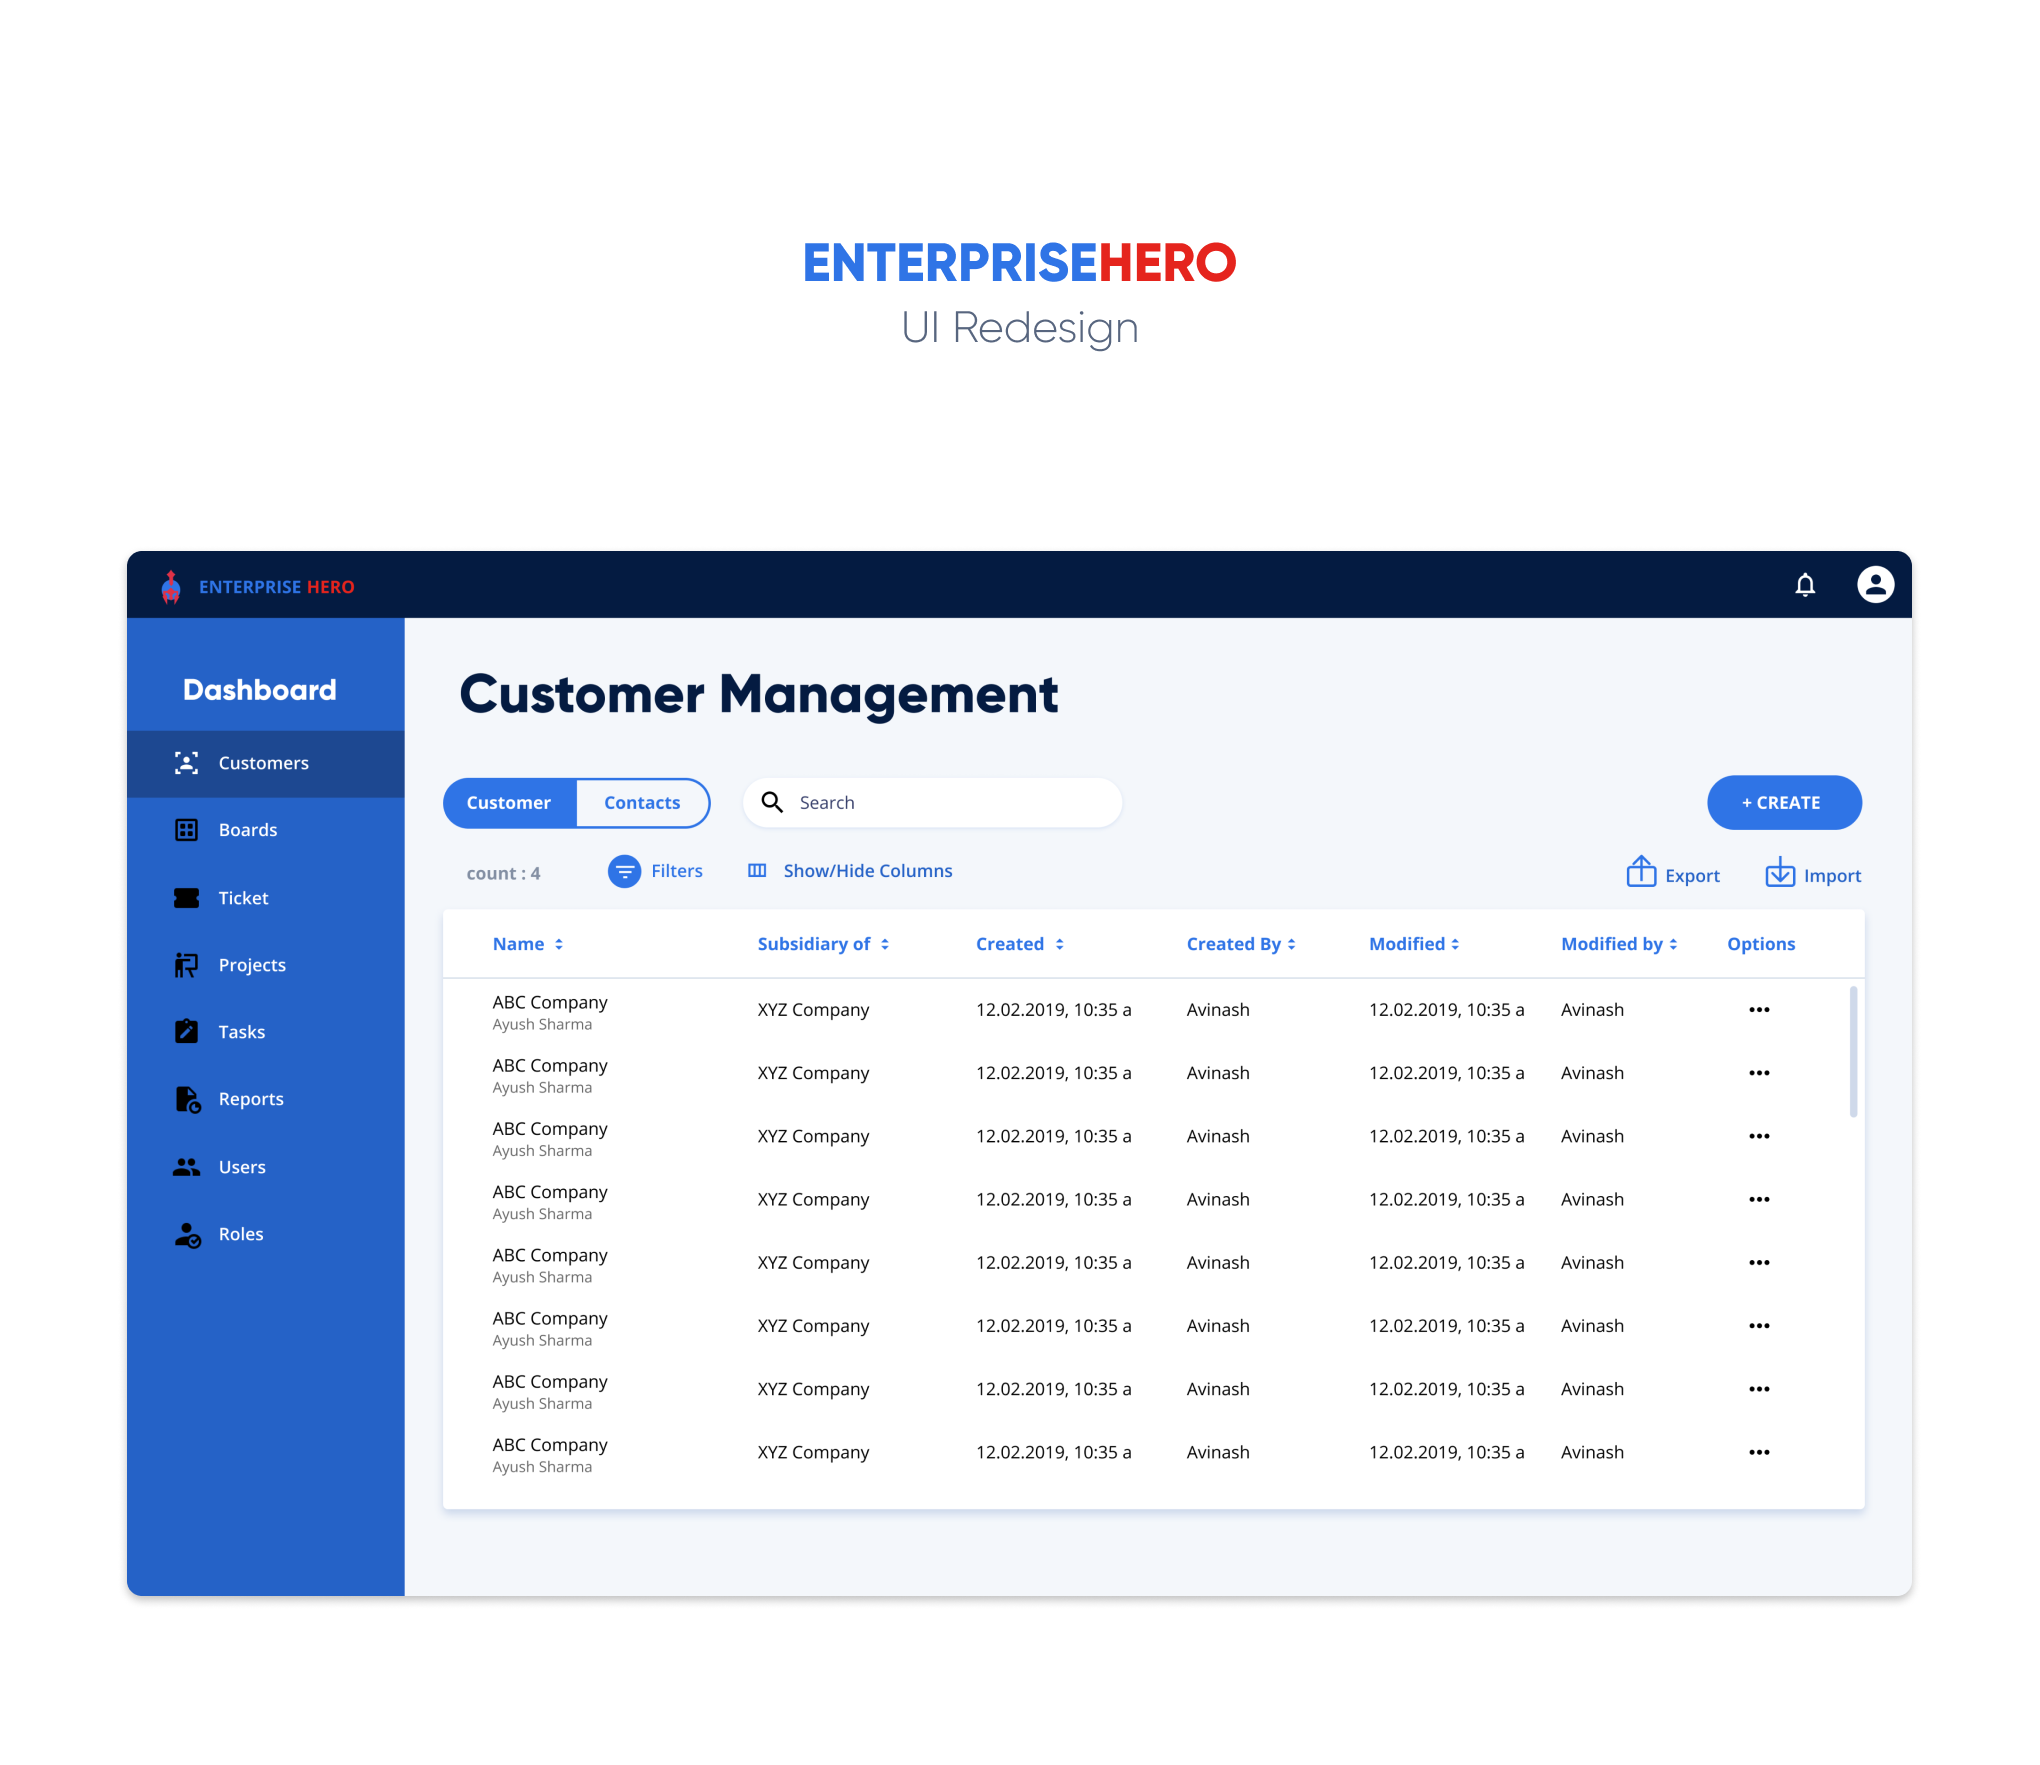The height and width of the screenshot is (1765, 2040).
Task: Select the Tasks sidebar icon
Action: click(x=186, y=1031)
